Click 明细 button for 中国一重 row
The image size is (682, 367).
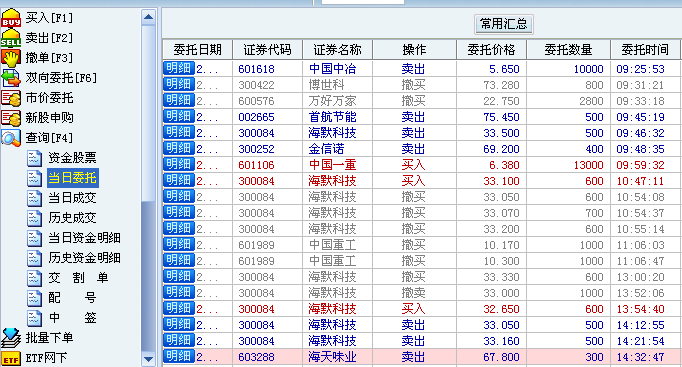pos(179,164)
